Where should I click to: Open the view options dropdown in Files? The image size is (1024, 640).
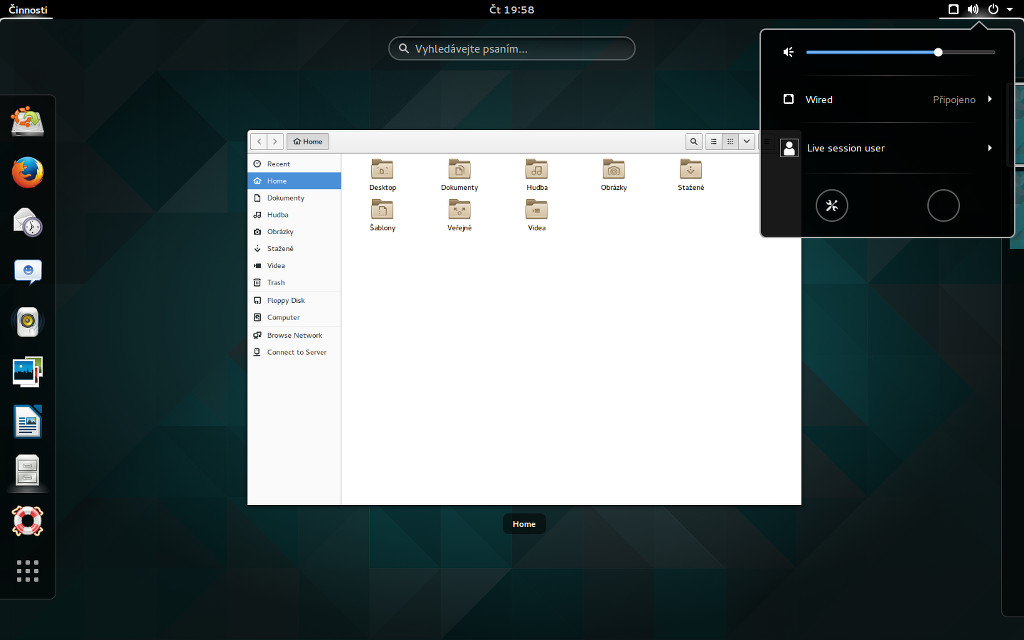pos(746,141)
